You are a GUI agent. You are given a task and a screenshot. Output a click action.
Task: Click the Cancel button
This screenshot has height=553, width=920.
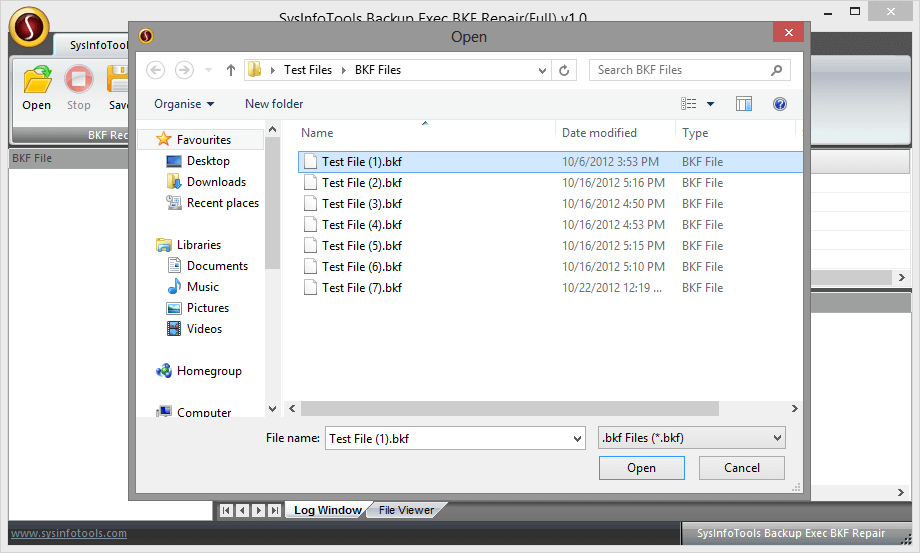(x=742, y=468)
